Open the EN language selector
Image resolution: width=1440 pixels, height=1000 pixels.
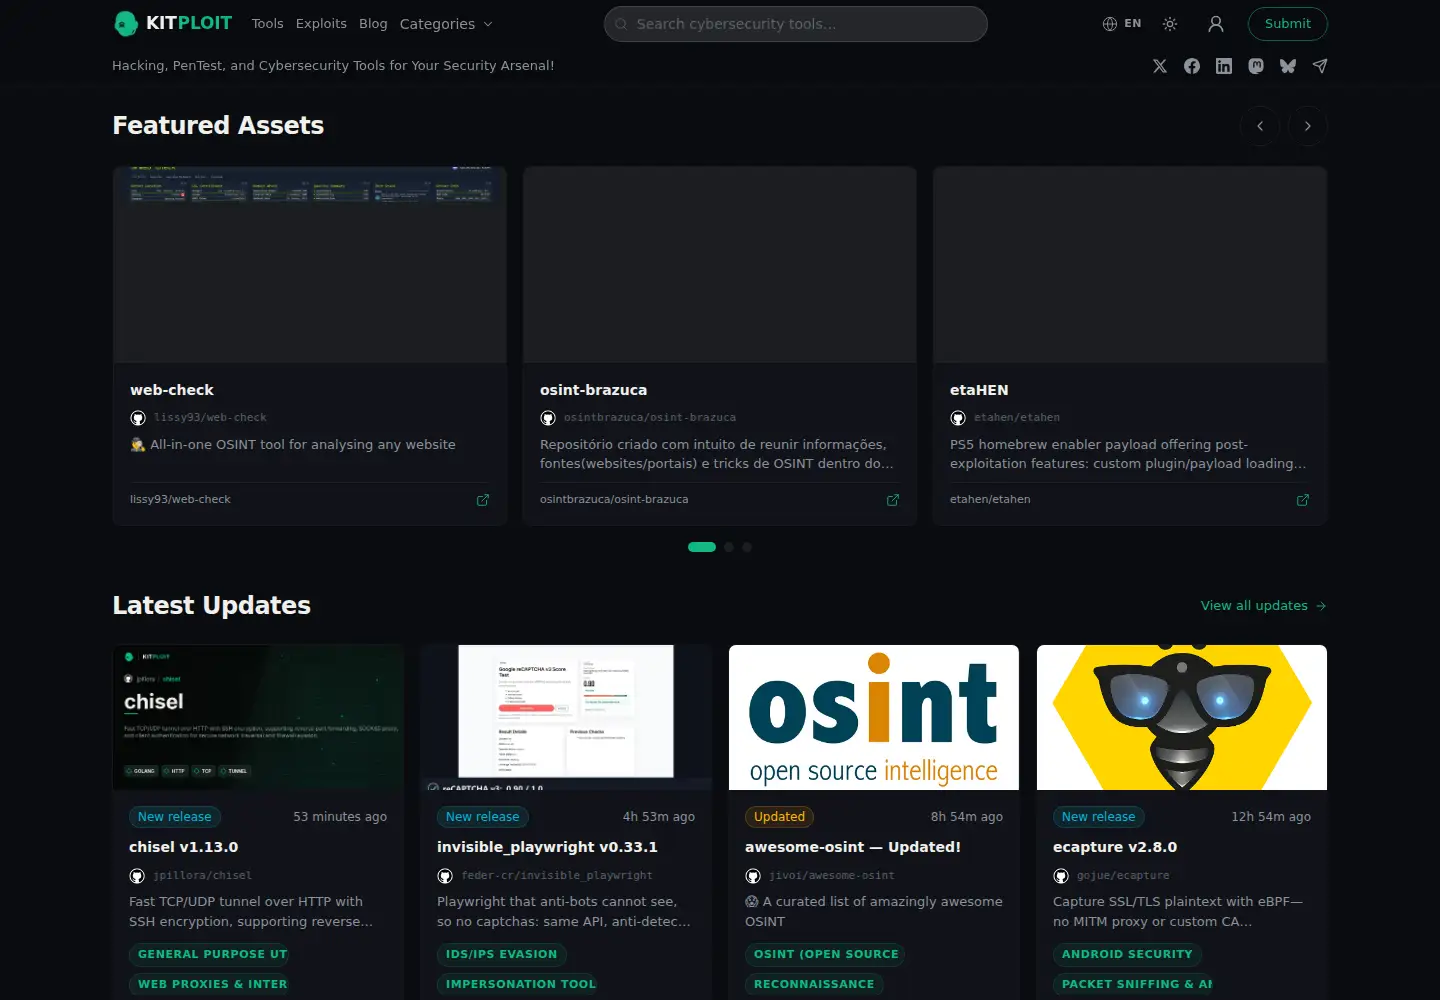click(1122, 24)
